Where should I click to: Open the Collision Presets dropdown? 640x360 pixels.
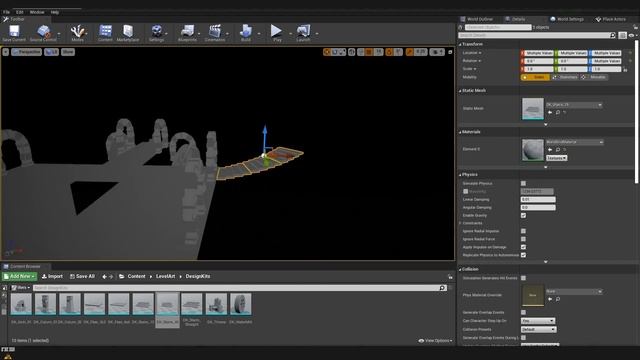(x=538, y=329)
